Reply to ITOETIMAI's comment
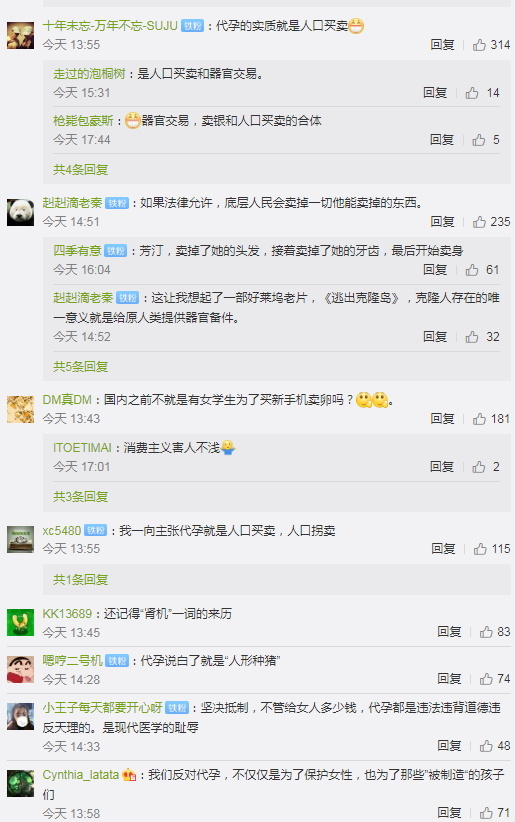 click(442, 467)
